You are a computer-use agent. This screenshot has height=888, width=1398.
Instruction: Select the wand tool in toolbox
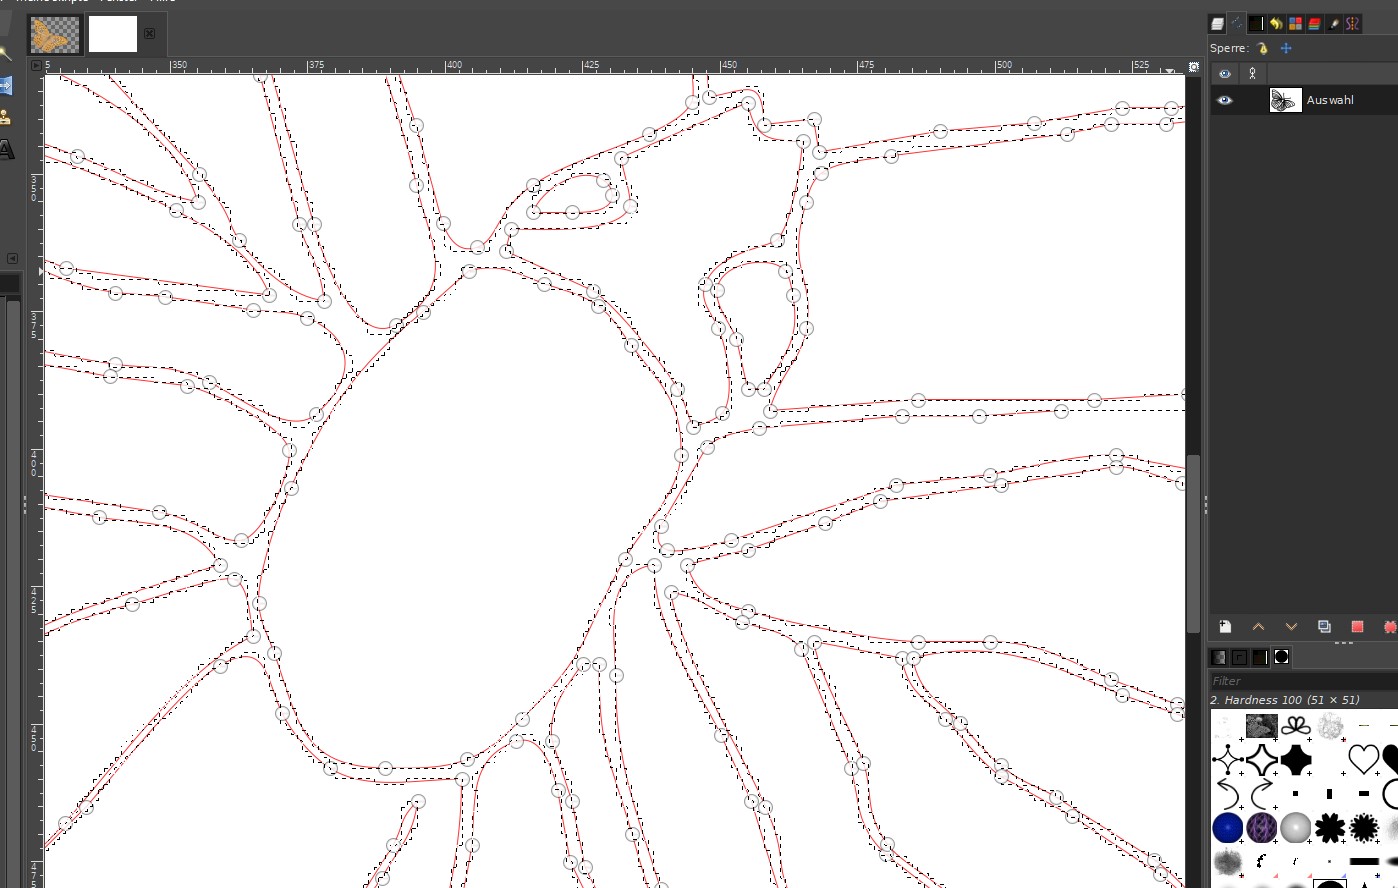tap(5, 54)
